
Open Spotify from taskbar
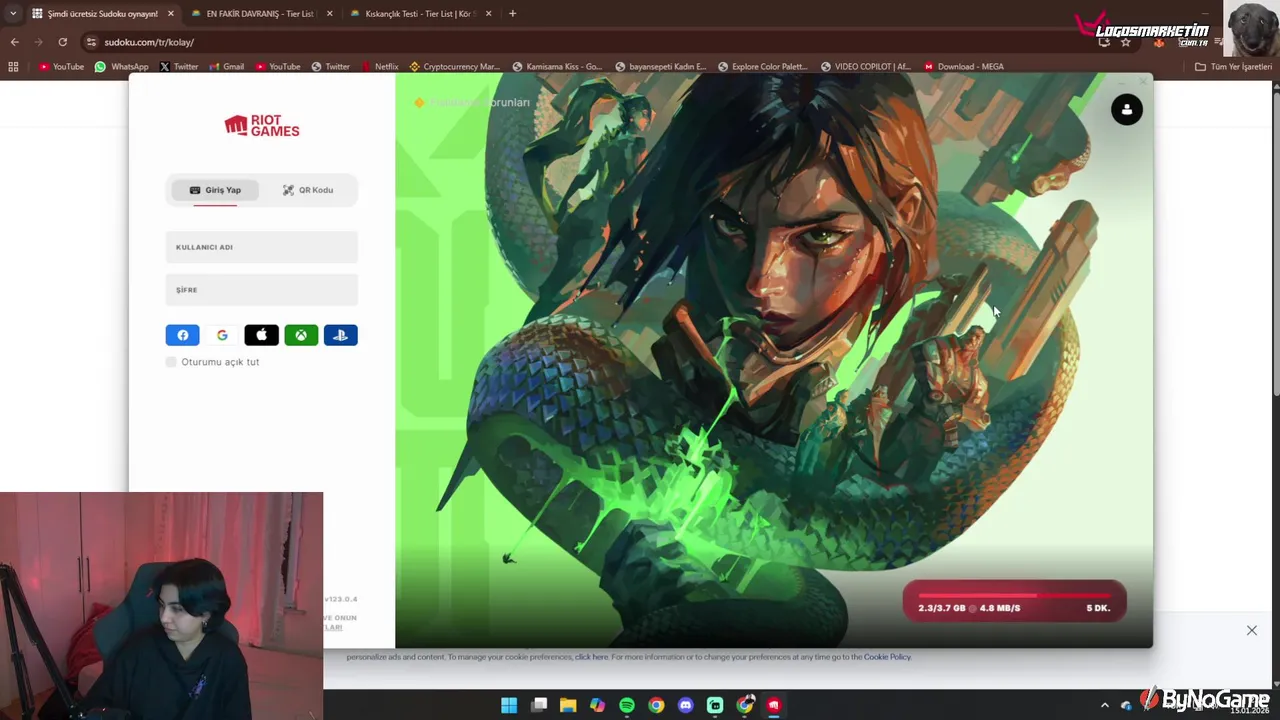tap(627, 705)
